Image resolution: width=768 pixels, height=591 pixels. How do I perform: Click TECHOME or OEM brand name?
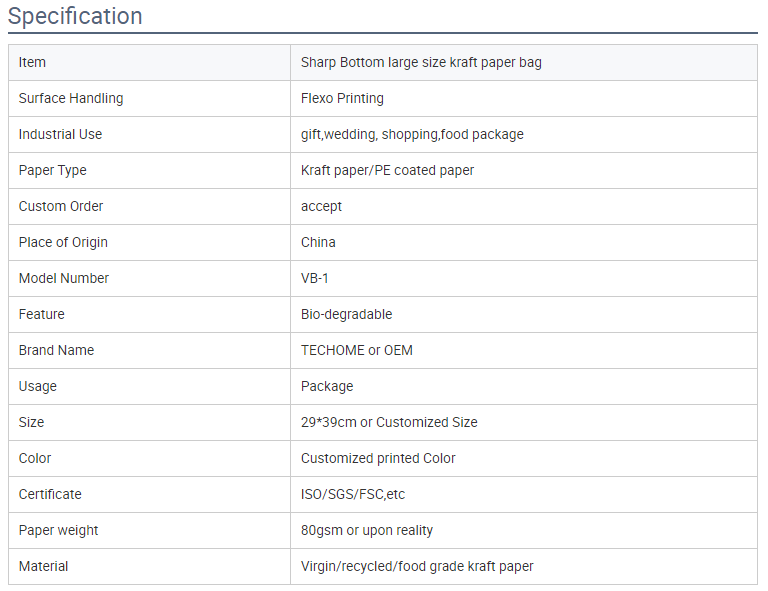(357, 350)
